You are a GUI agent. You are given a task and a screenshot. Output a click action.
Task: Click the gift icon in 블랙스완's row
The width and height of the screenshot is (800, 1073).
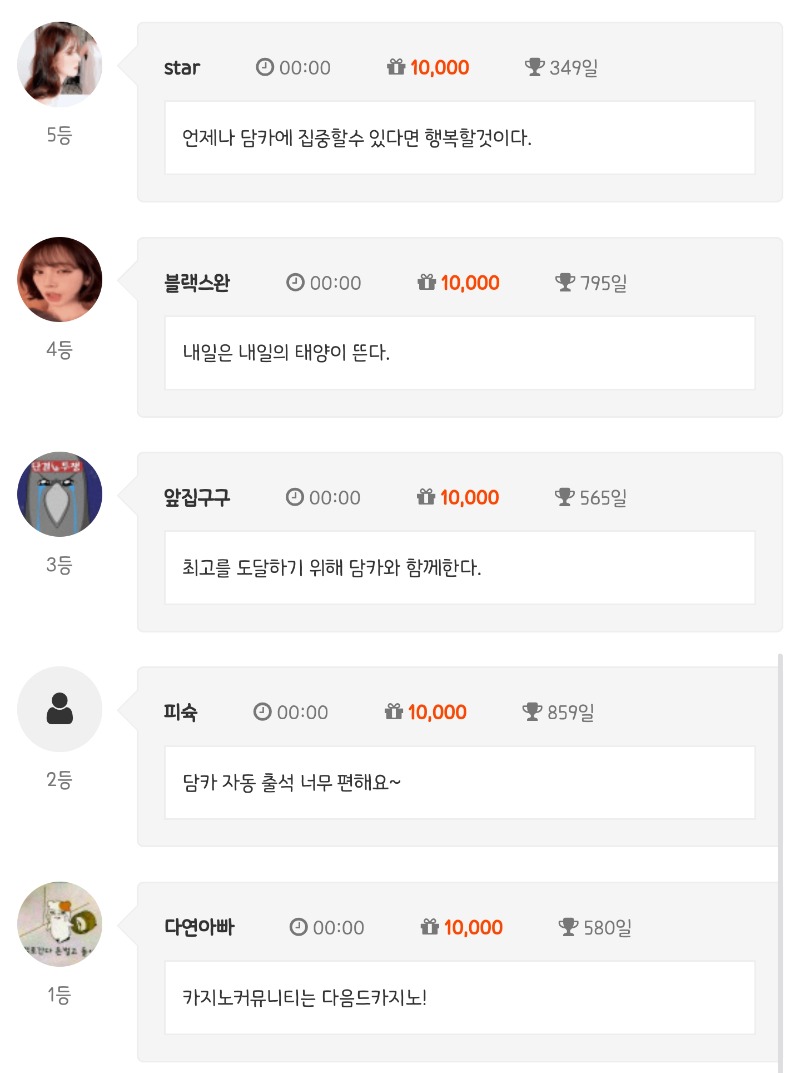[x=427, y=283]
